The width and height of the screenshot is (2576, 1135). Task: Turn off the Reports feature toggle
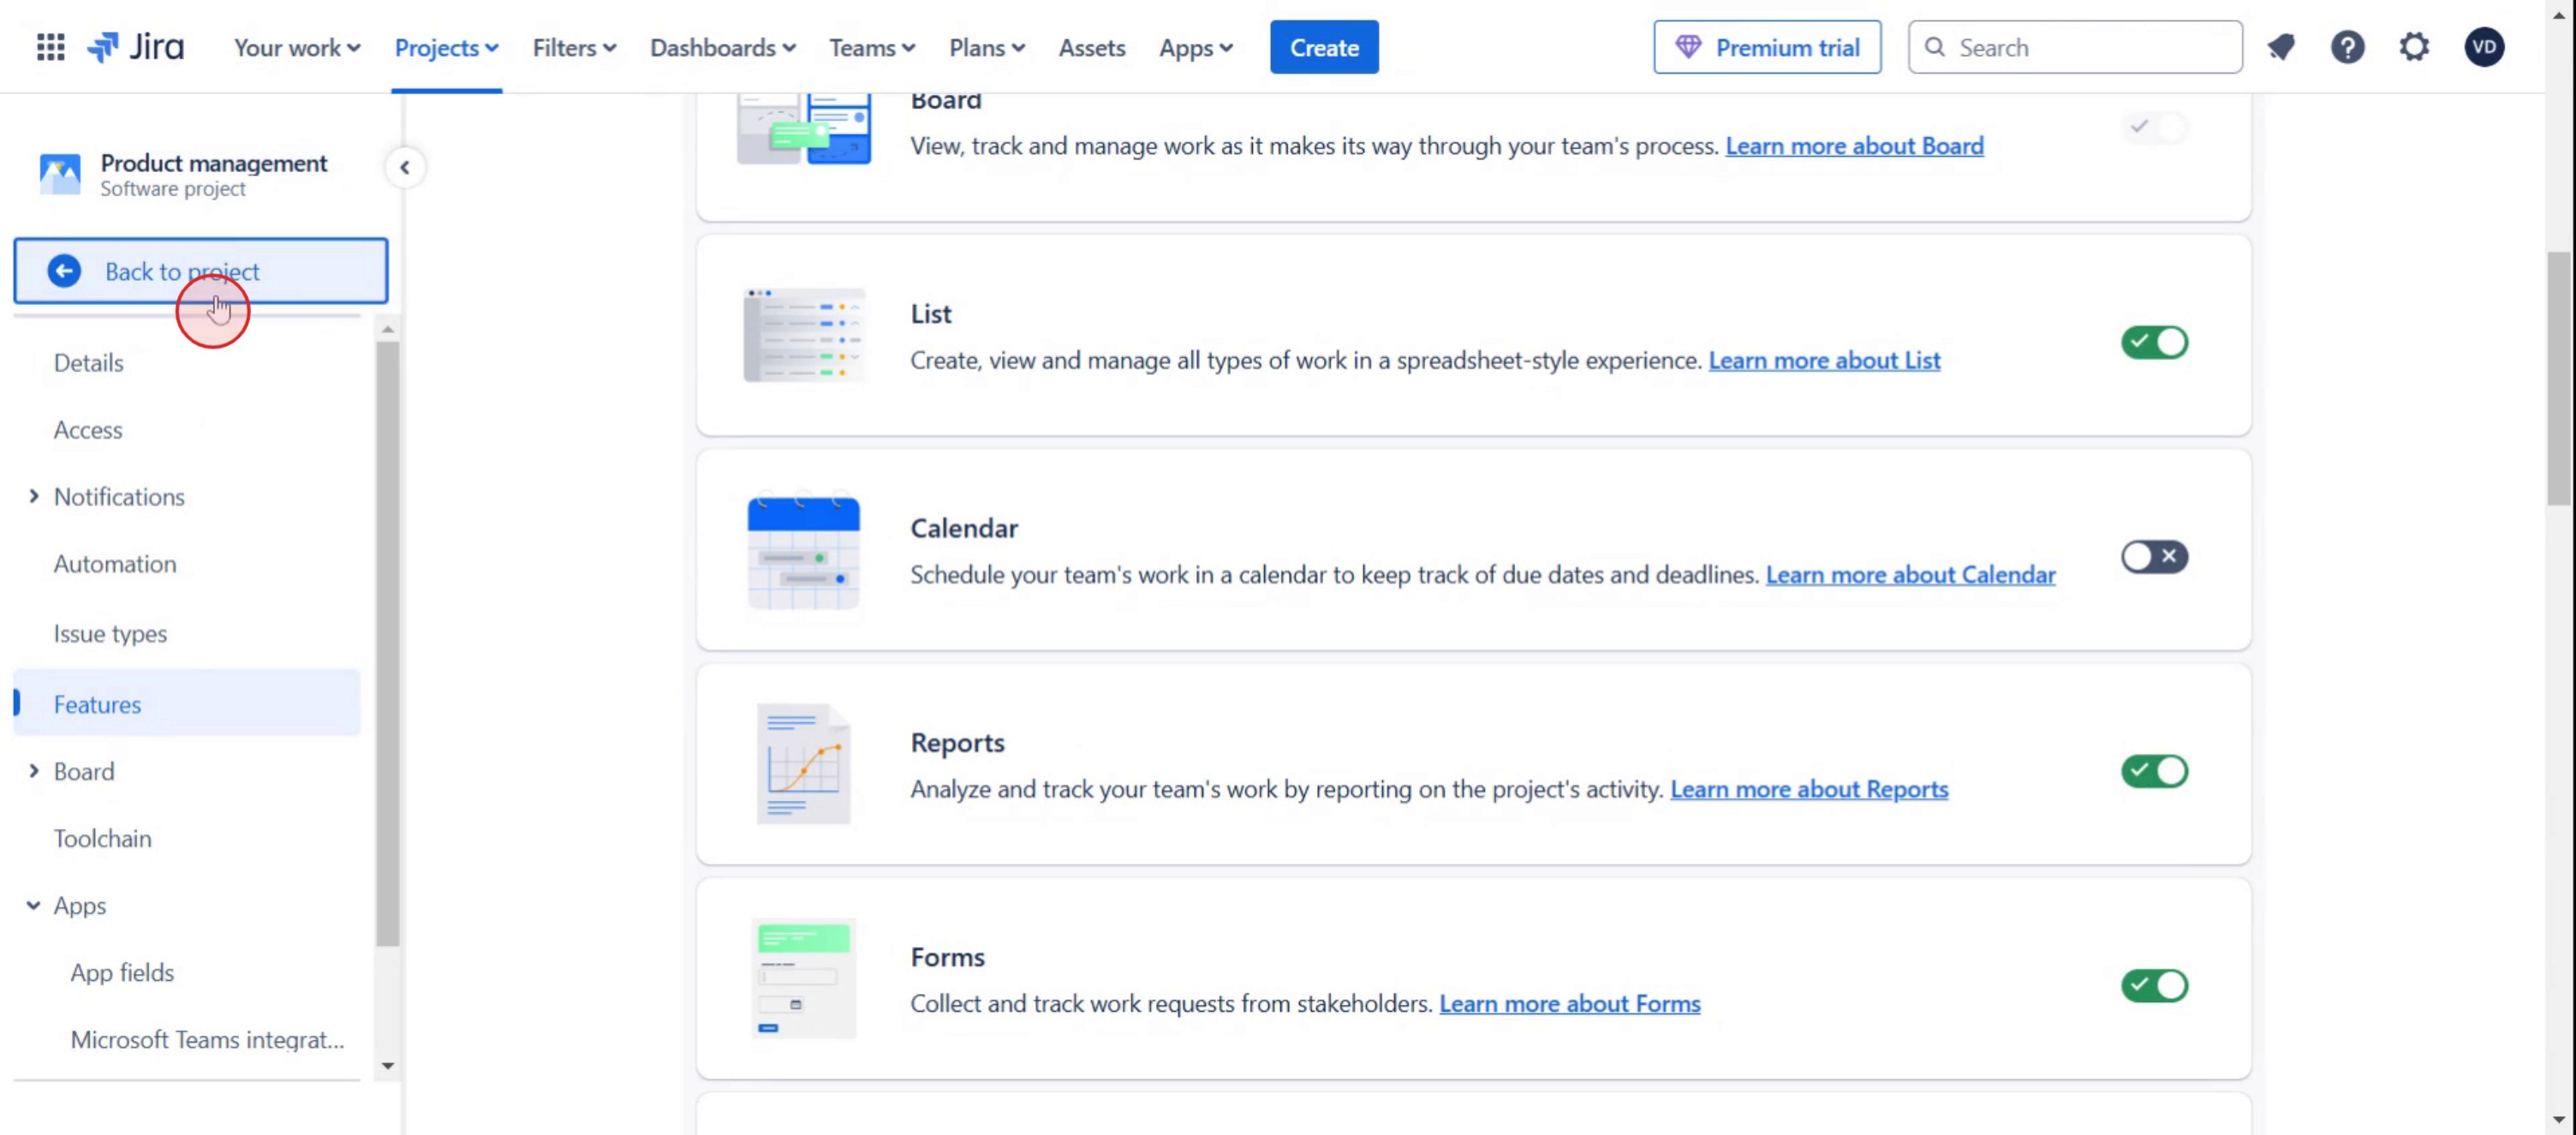point(2154,771)
